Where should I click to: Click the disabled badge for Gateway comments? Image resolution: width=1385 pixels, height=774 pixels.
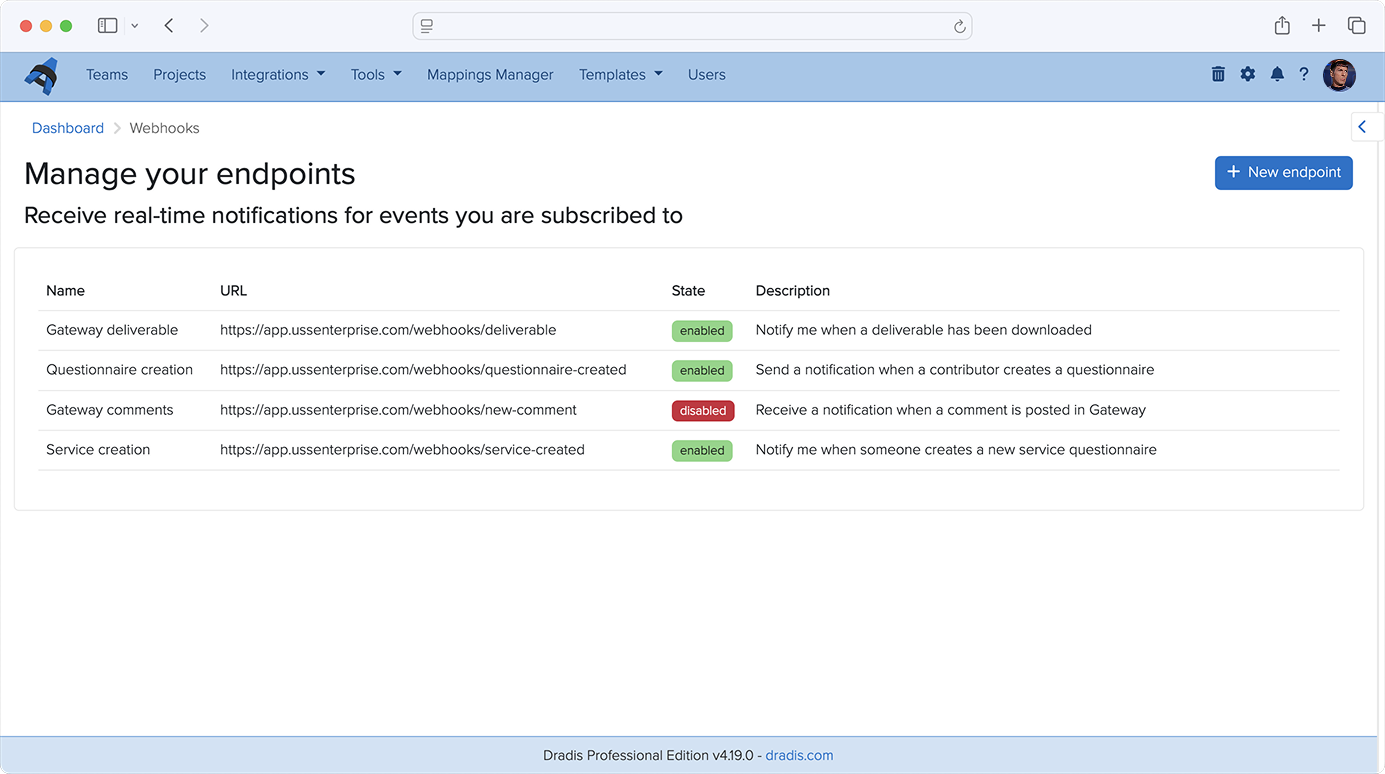pos(703,410)
